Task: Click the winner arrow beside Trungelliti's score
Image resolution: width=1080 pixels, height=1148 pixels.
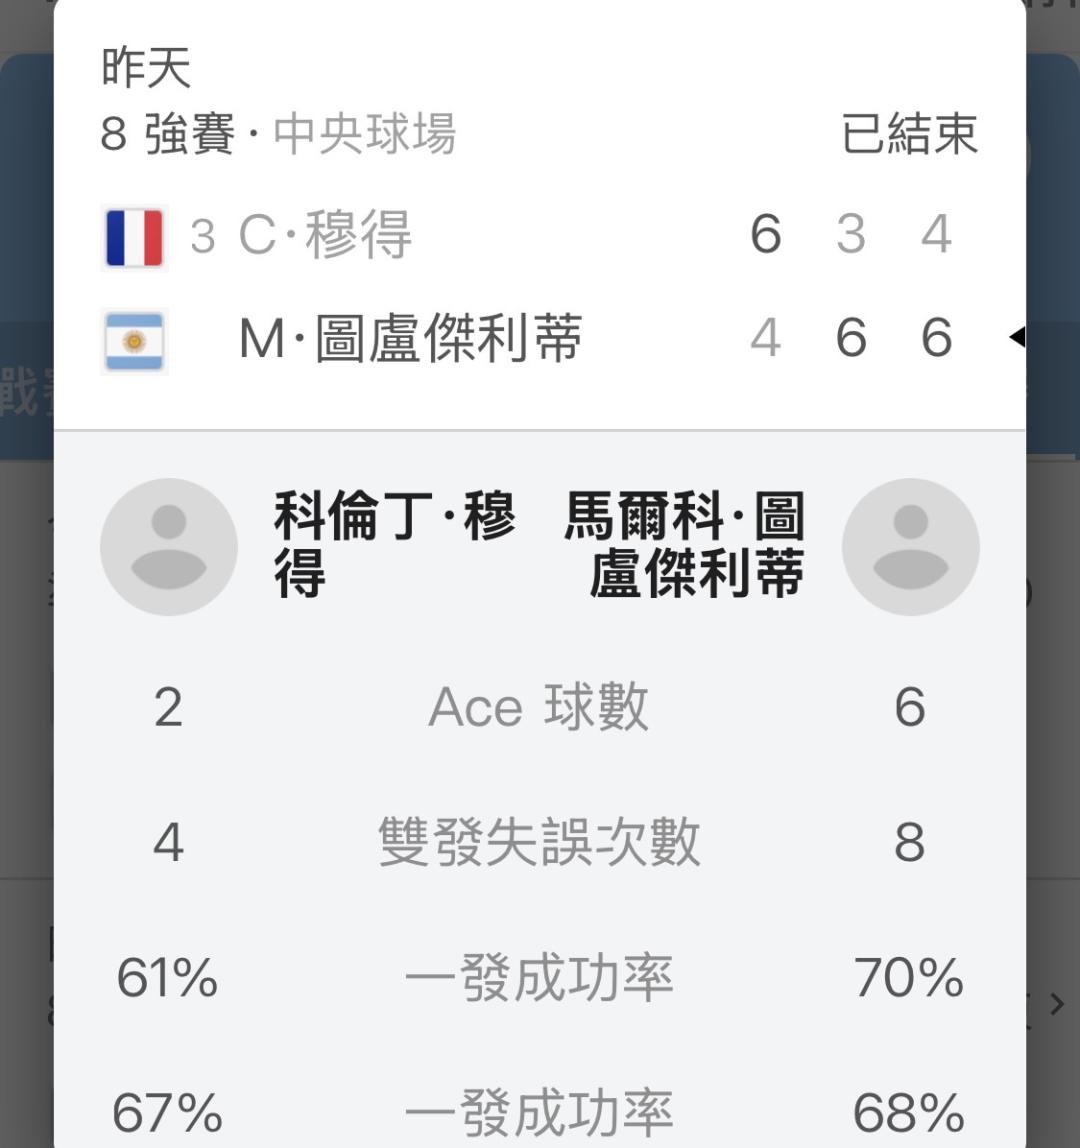Action: point(1017,338)
